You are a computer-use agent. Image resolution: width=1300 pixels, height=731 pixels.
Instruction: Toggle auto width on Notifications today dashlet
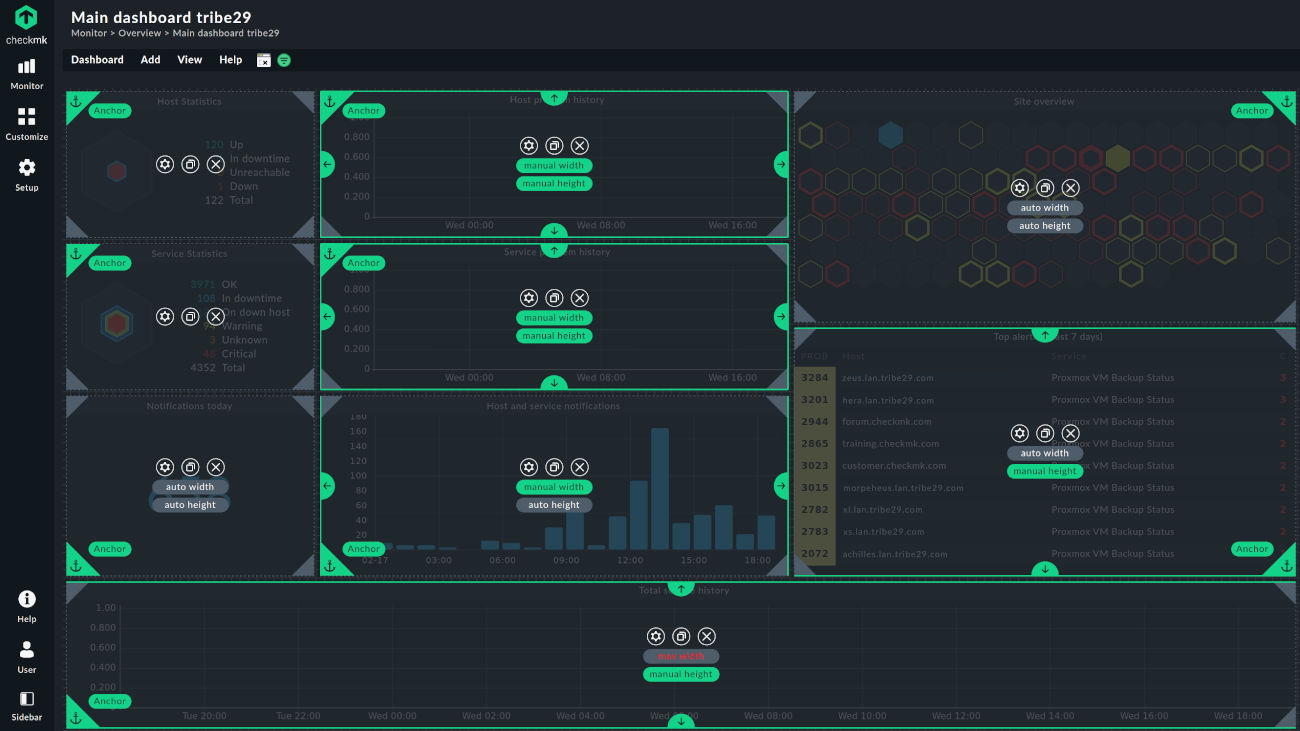(190, 487)
